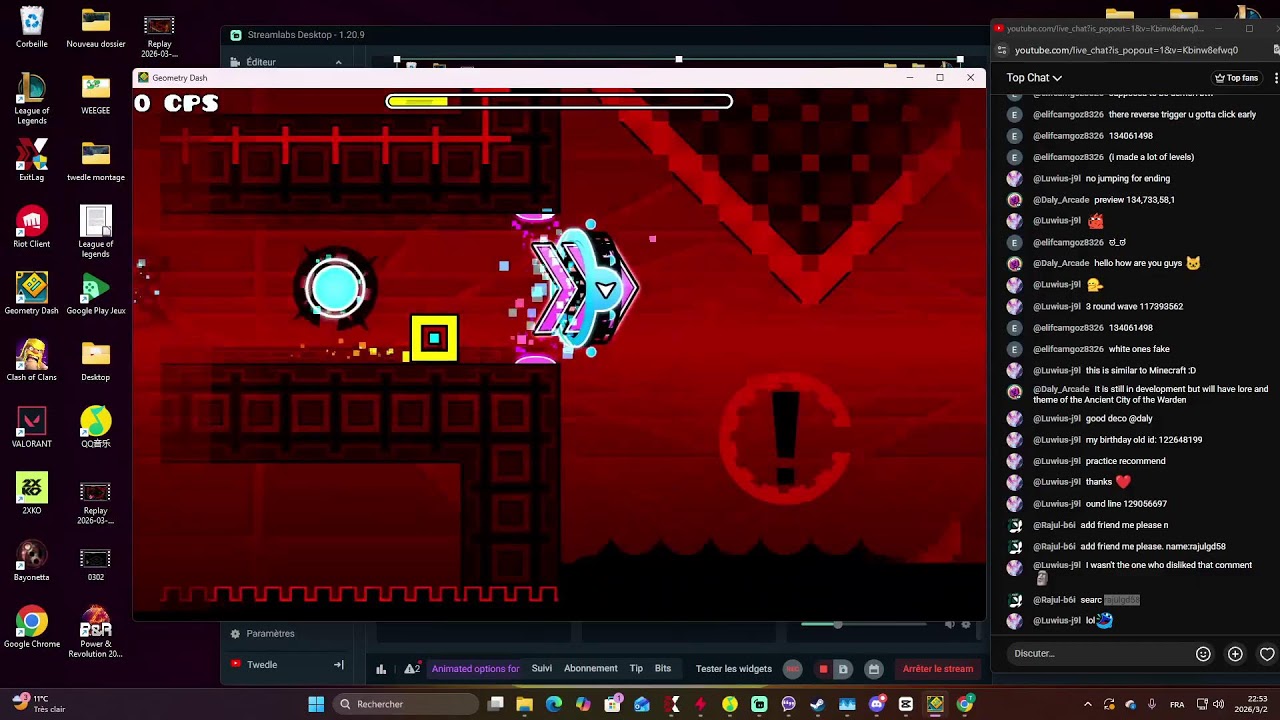Click the plus icon beside chat input
Screen dimensions: 1280x720
(1235, 654)
